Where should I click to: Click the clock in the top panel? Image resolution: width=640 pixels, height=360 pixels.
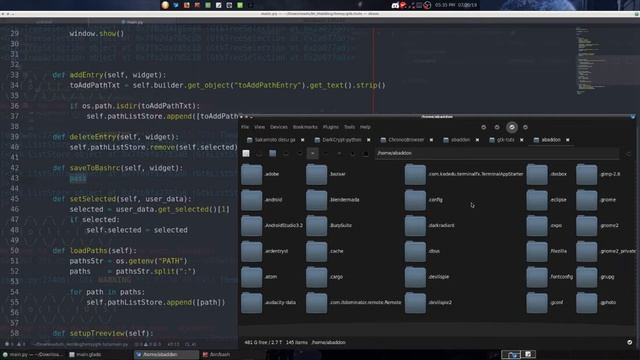(x=456, y=5)
